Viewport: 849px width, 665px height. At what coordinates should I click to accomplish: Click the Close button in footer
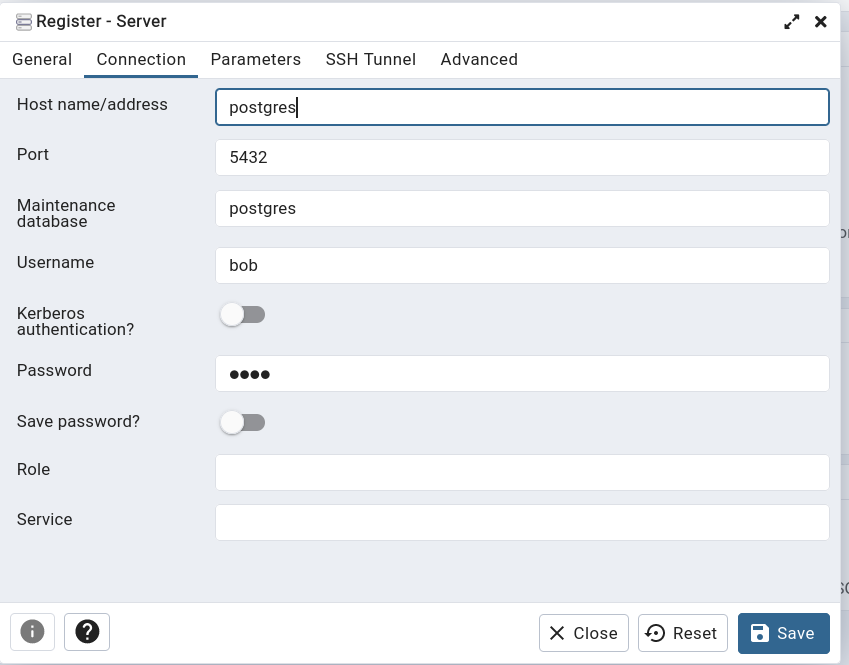[x=584, y=633]
